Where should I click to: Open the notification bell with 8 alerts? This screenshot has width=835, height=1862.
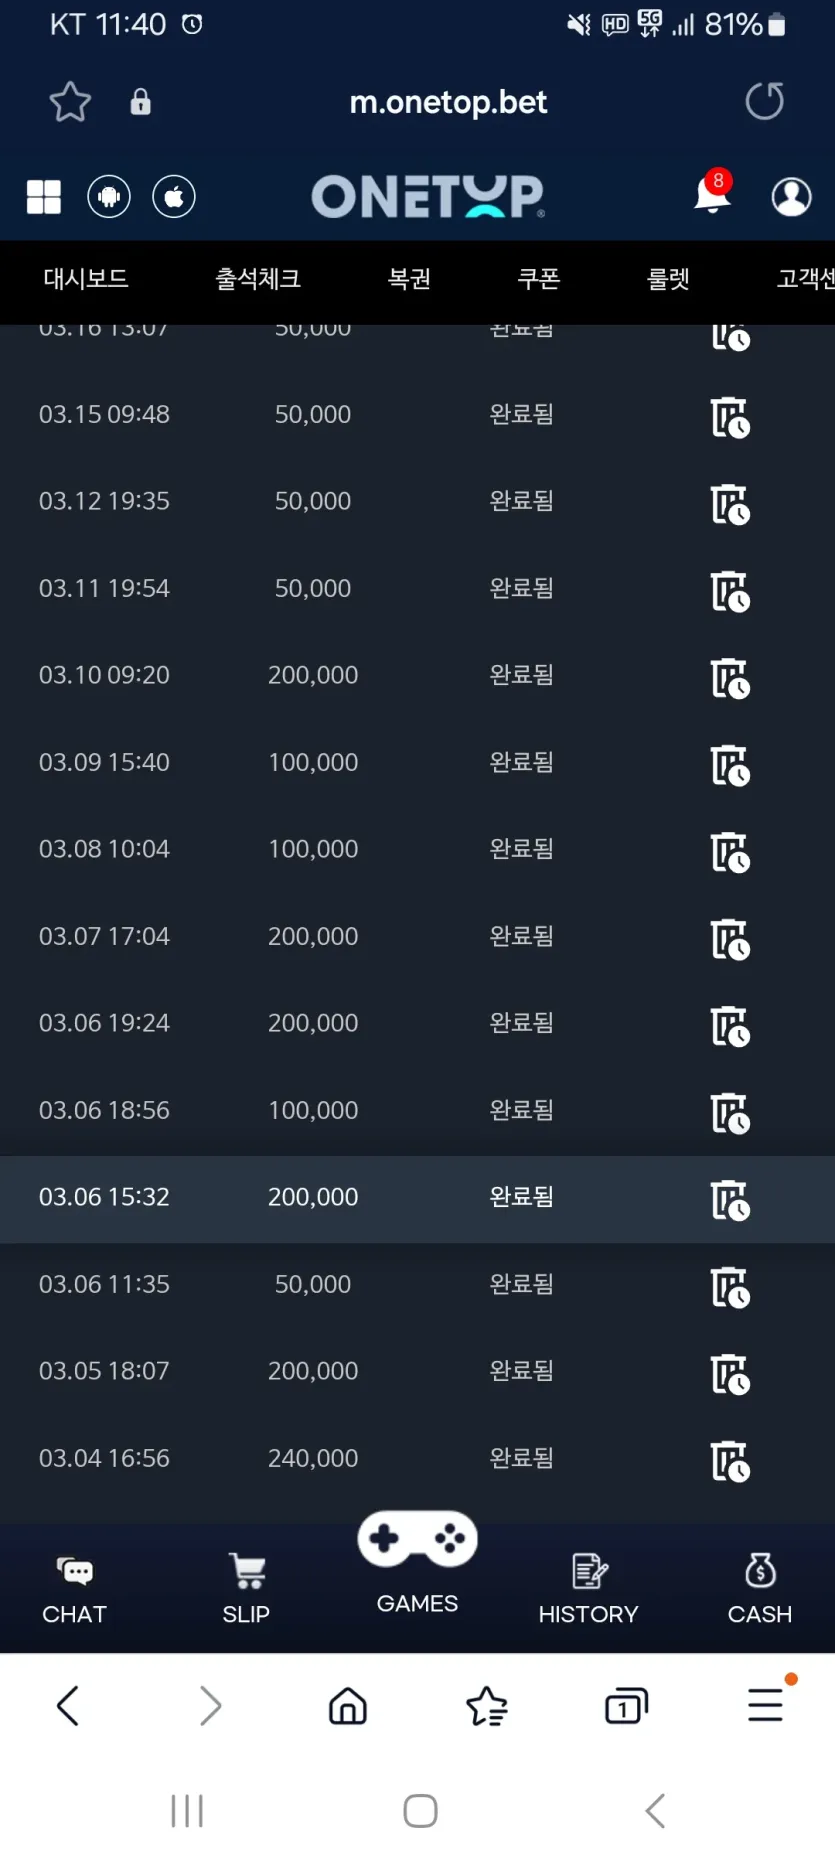click(x=713, y=192)
